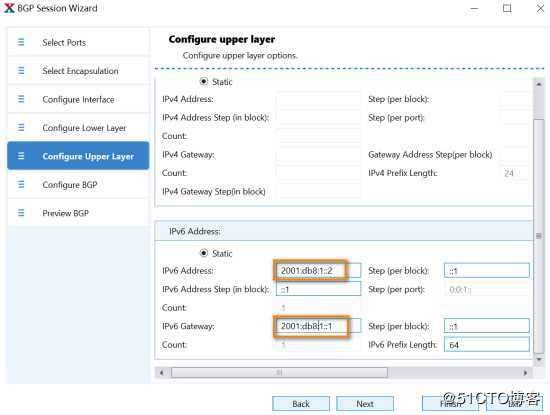Click the IPv6 Address section header

(344, 231)
